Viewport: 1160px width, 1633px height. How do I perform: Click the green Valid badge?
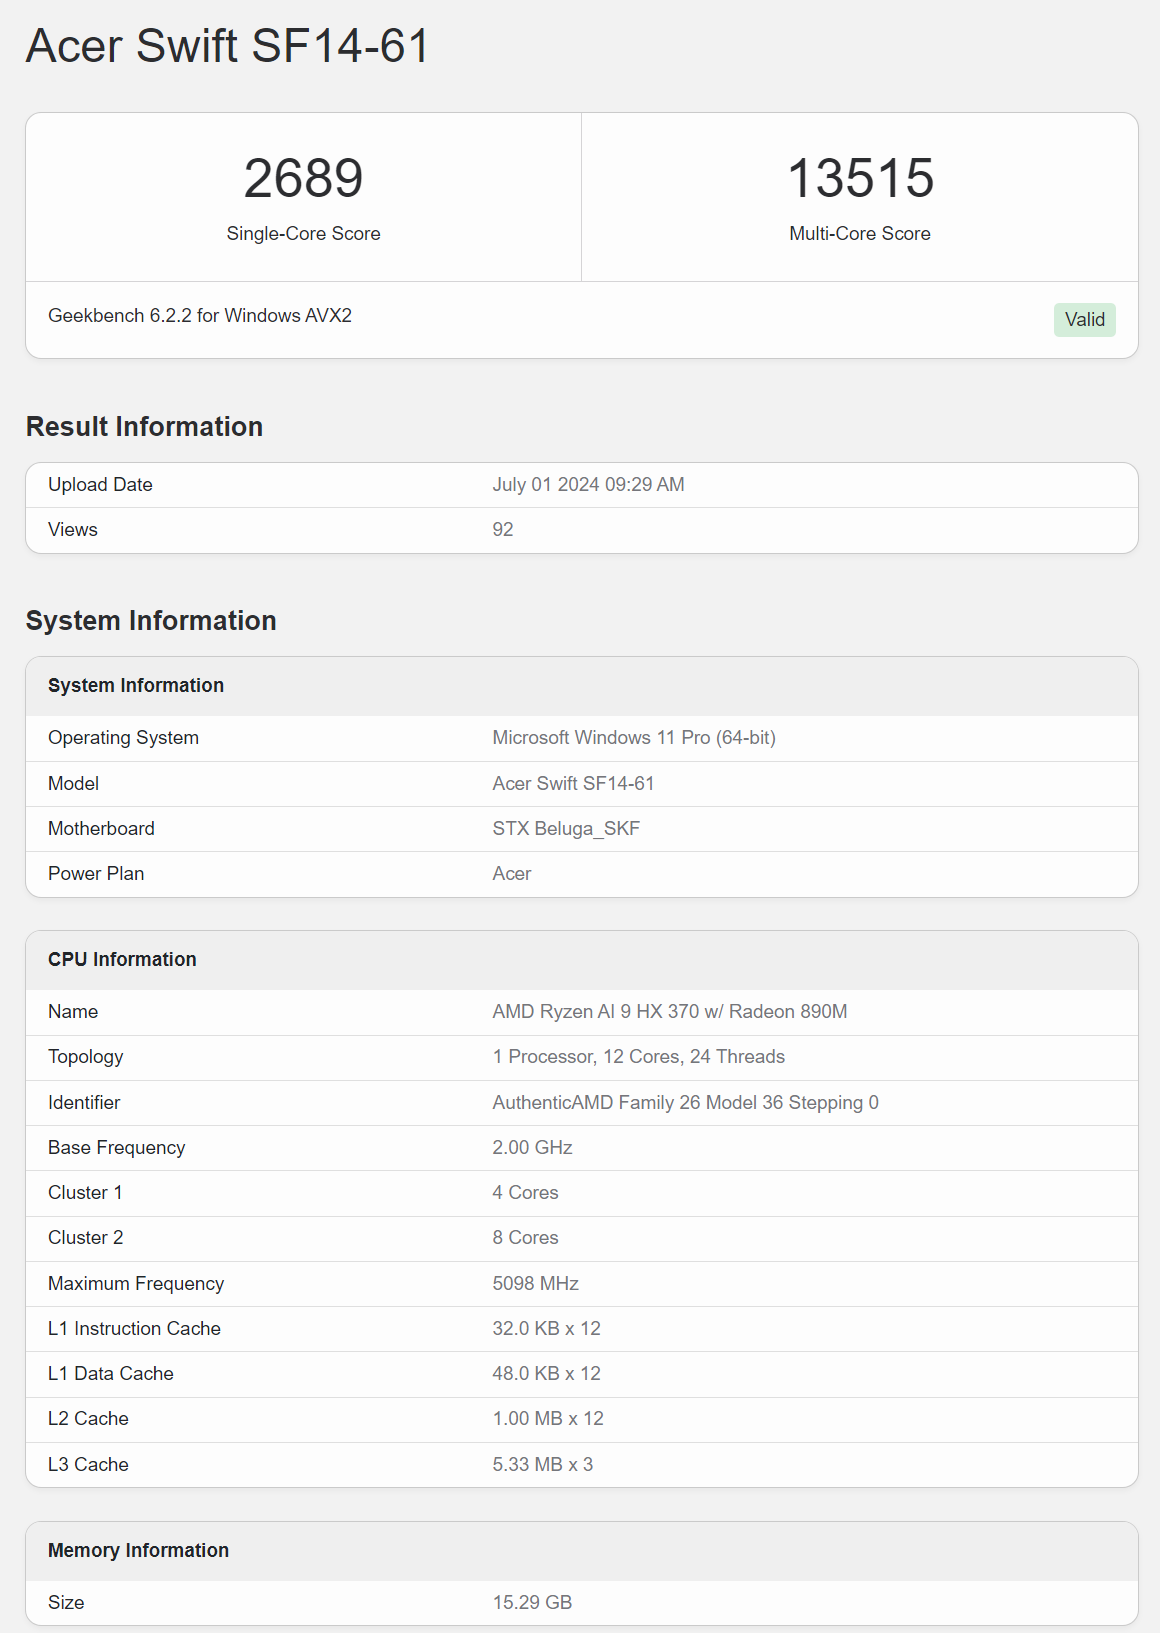1084,320
